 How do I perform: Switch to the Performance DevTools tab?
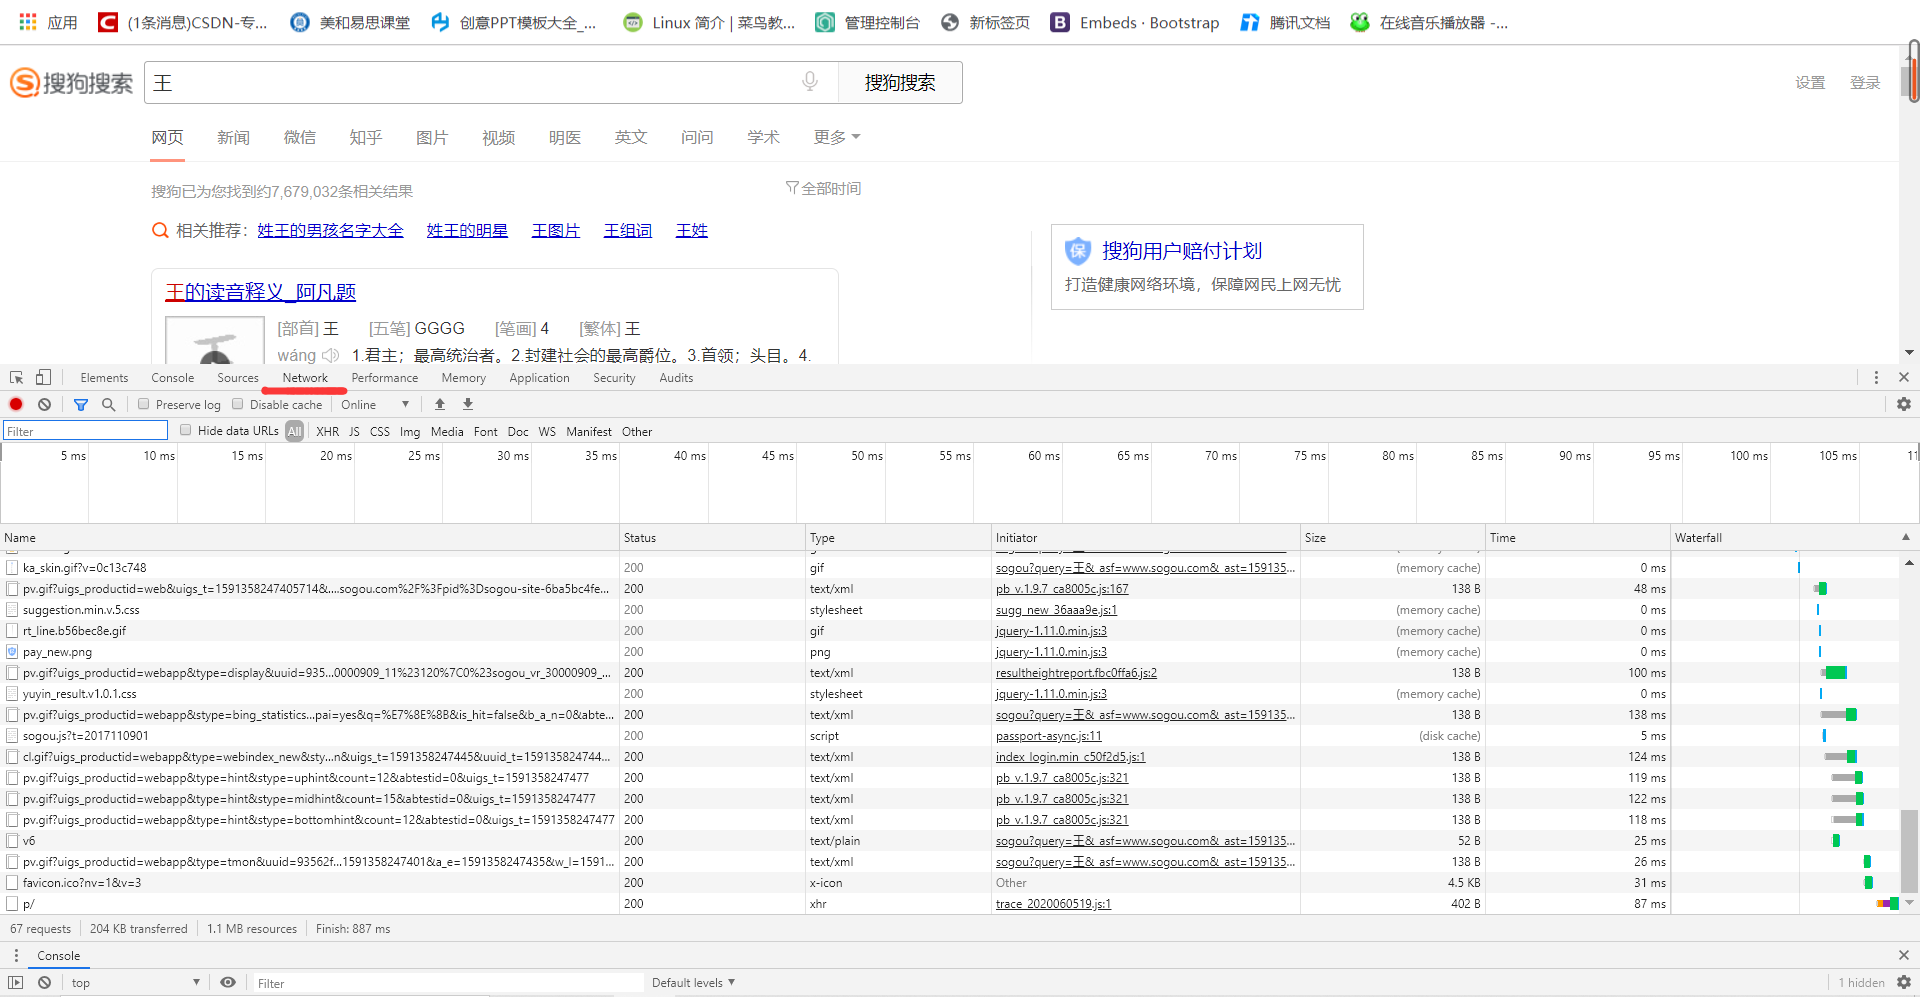(x=385, y=378)
